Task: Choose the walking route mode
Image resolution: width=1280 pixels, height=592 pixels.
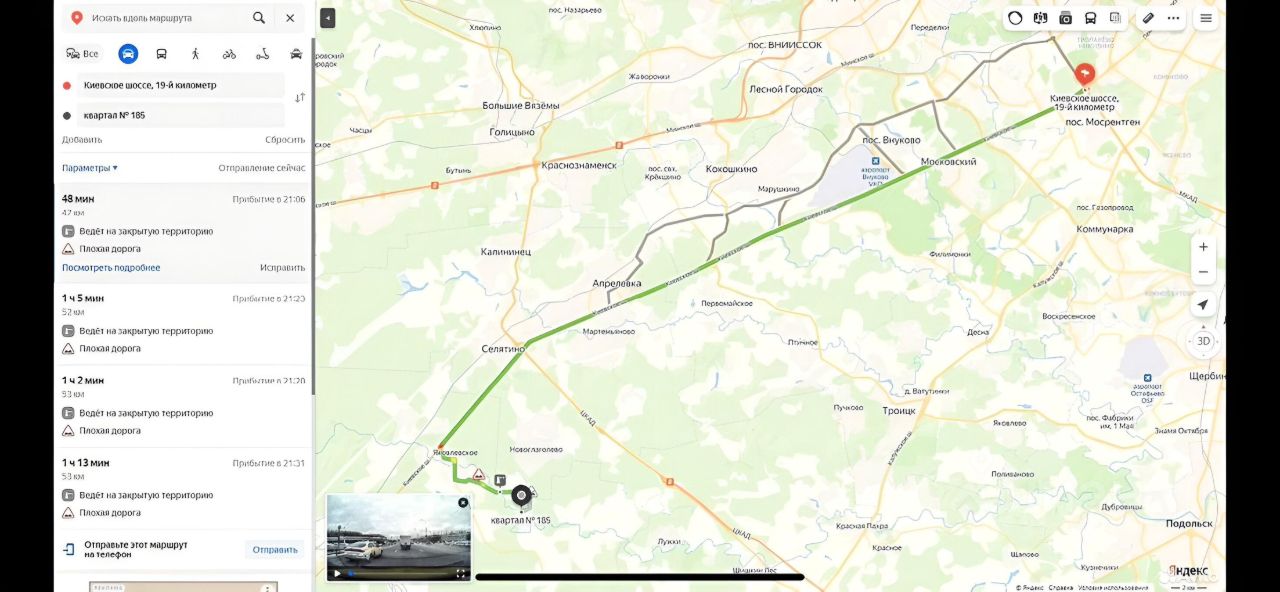Action: click(x=195, y=54)
